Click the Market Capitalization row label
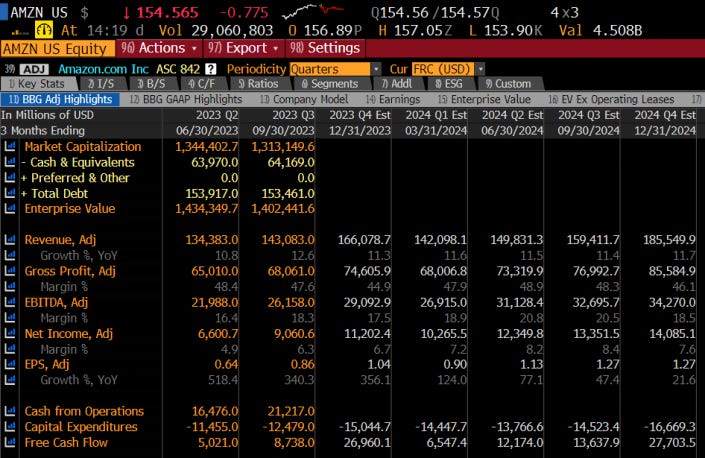This screenshot has height=458, width=705. tap(83, 147)
